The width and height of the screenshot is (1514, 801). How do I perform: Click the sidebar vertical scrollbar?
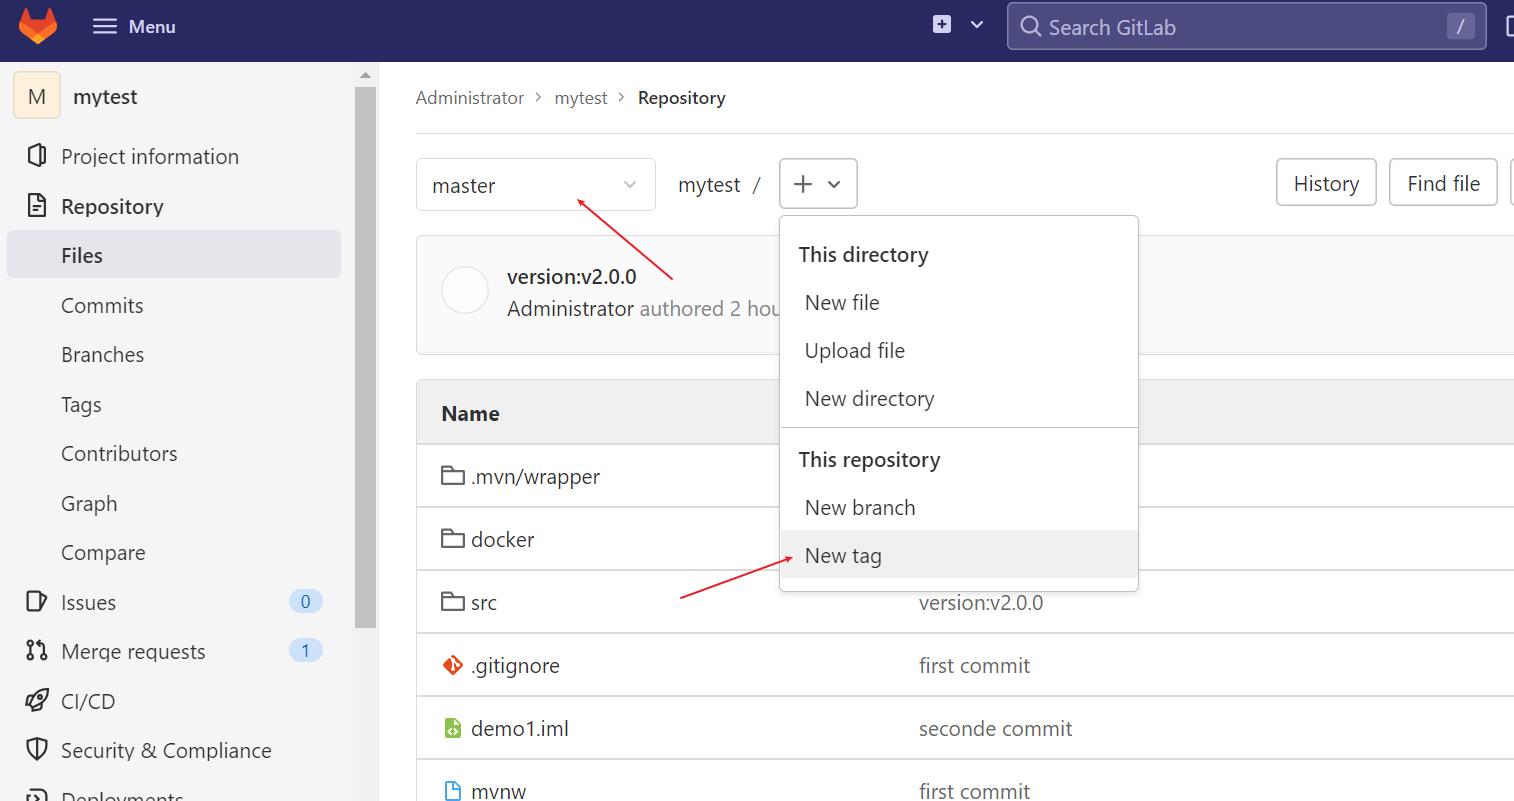(x=365, y=357)
